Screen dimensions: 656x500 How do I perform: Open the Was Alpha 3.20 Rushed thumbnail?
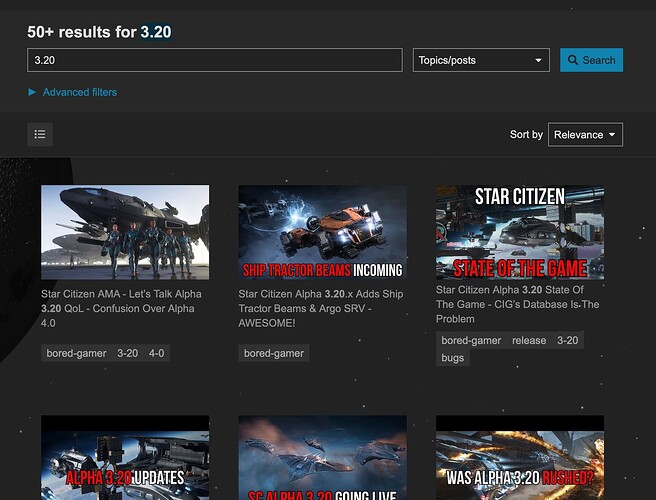click(520, 457)
